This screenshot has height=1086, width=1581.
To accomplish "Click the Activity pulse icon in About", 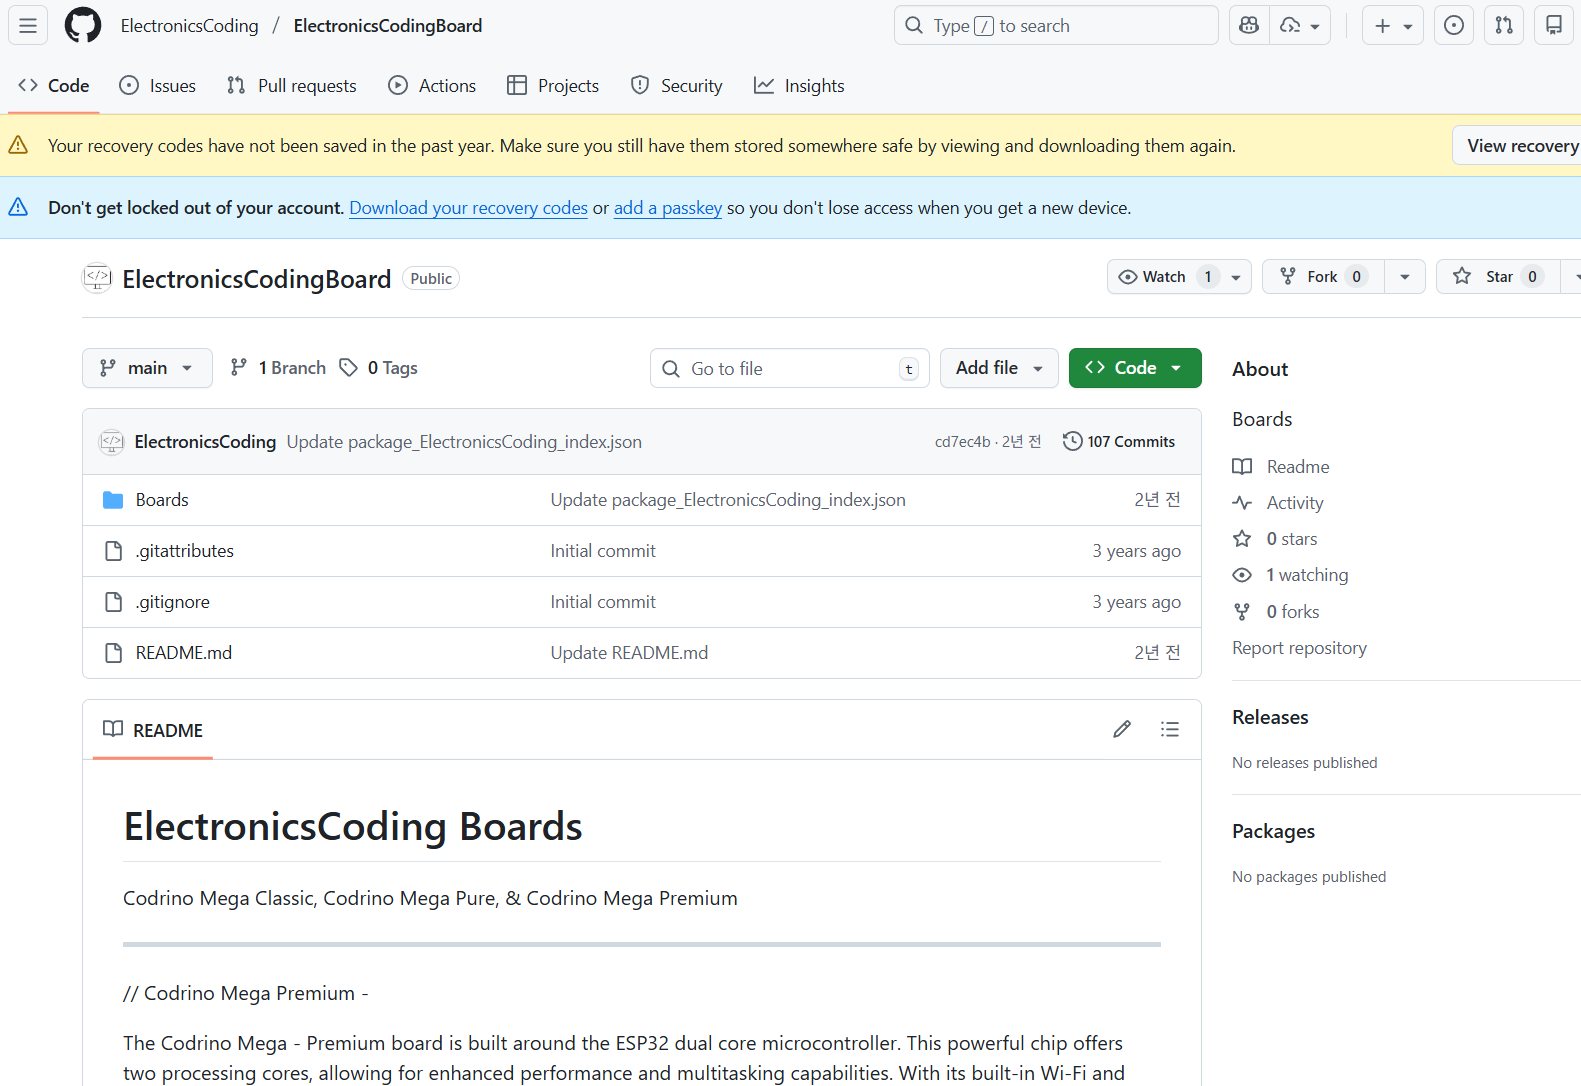I will pos(1242,503).
